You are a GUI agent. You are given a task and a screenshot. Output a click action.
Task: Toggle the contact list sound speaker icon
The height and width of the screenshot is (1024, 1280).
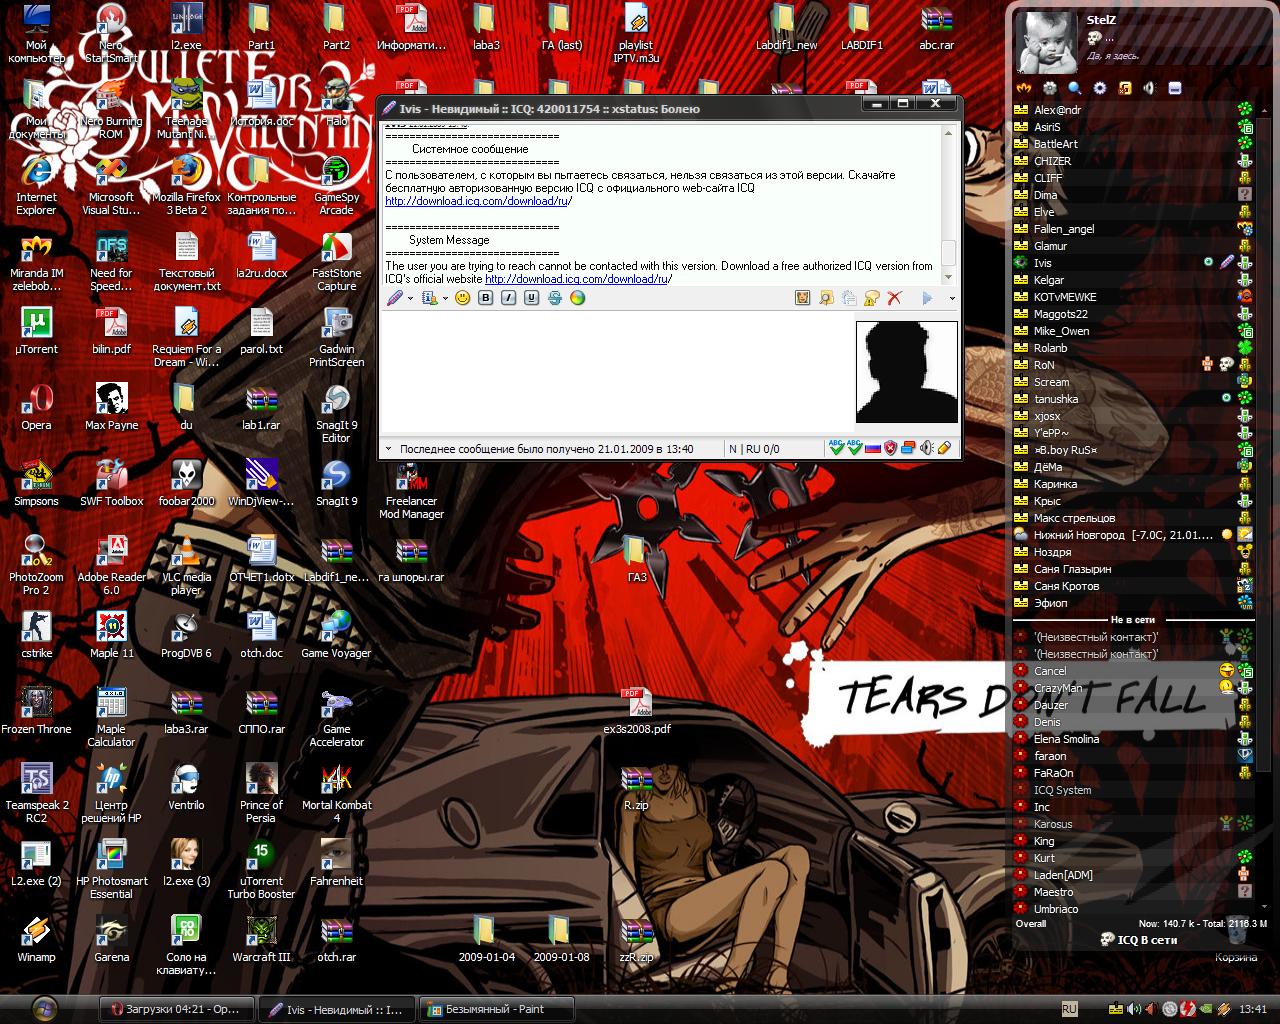tap(1149, 88)
